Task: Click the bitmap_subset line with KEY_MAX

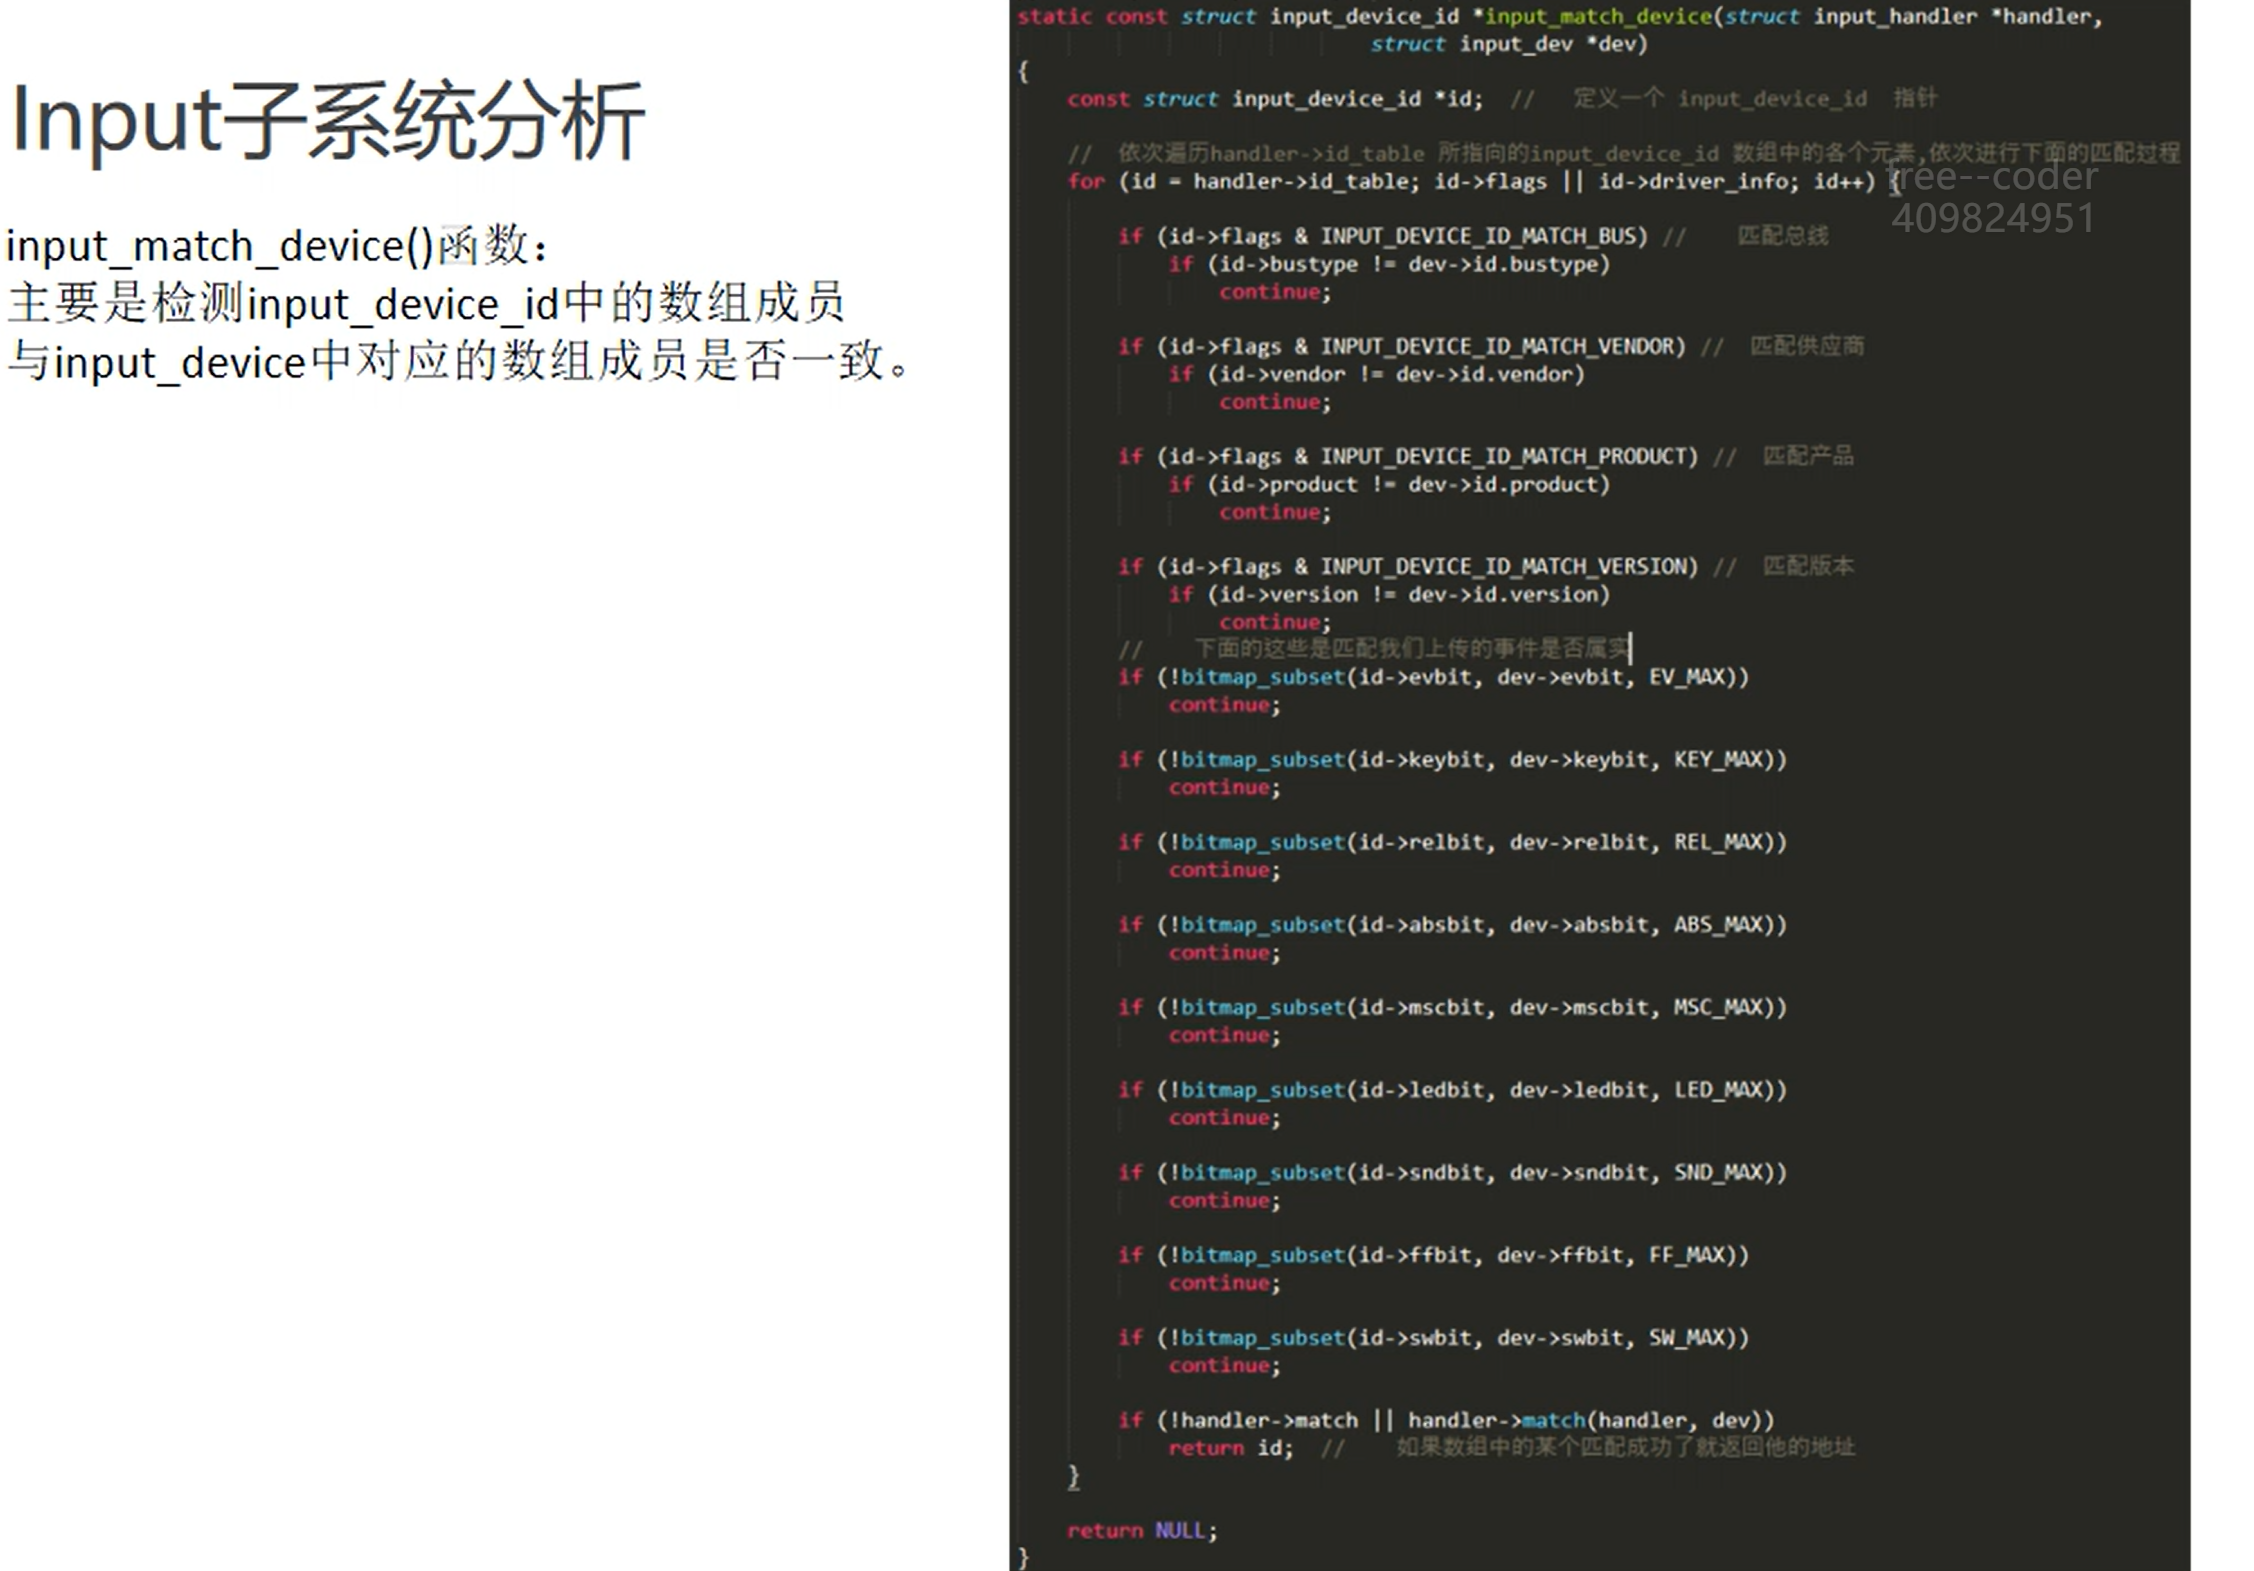Action: (x=1453, y=760)
